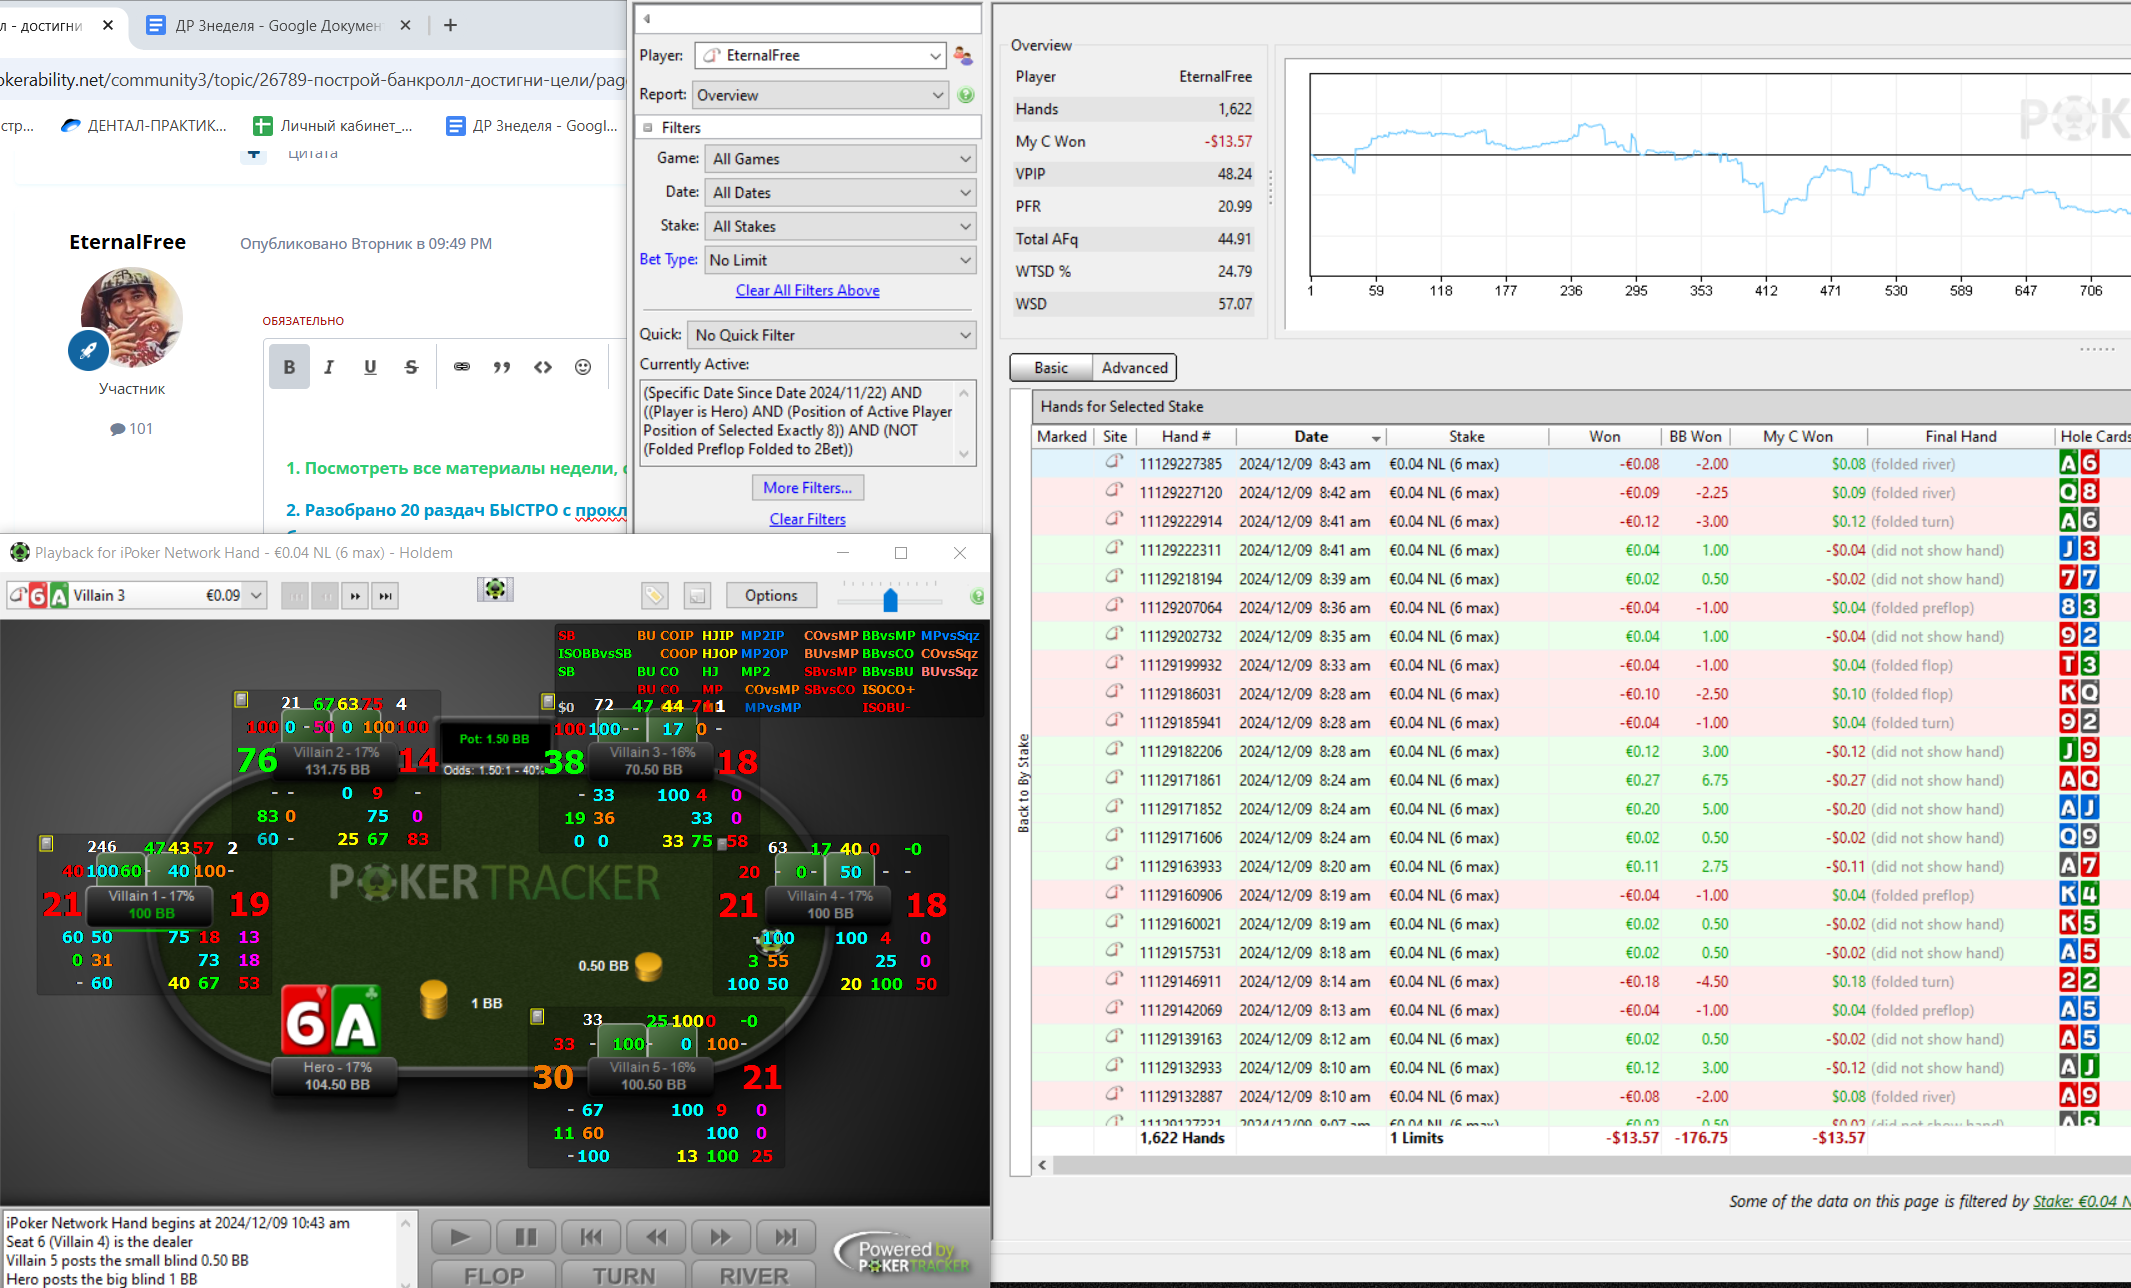Open the note icon above Villain 2
The height and width of the screenshot is (1288, 2131).
tap(241, 699)
